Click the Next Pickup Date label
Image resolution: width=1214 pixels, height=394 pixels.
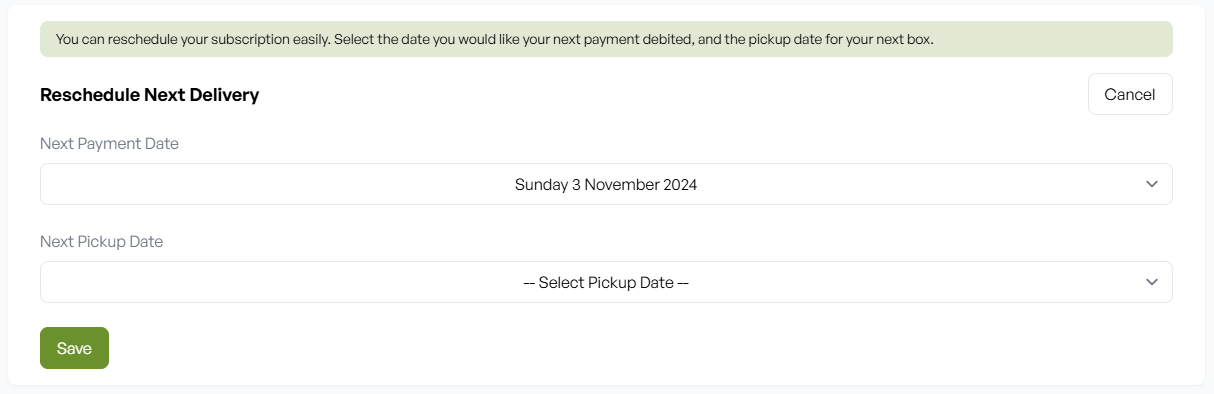101,241
